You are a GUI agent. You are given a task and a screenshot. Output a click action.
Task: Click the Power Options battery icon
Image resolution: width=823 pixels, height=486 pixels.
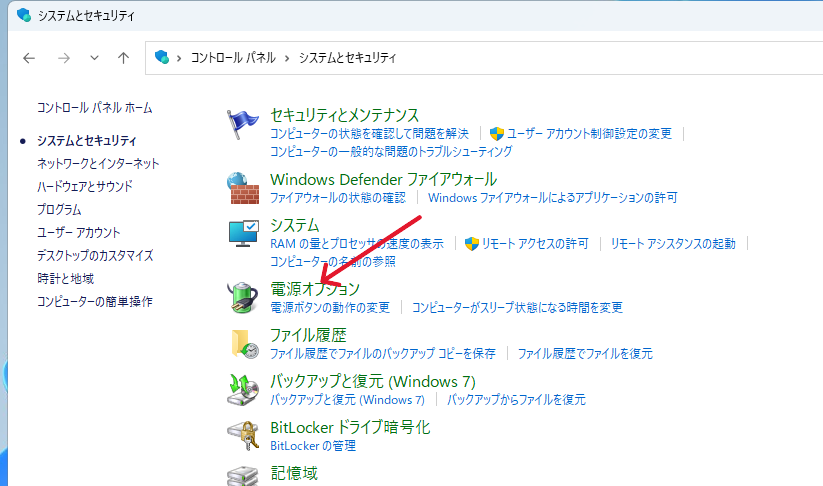click(x=244, y=298)
